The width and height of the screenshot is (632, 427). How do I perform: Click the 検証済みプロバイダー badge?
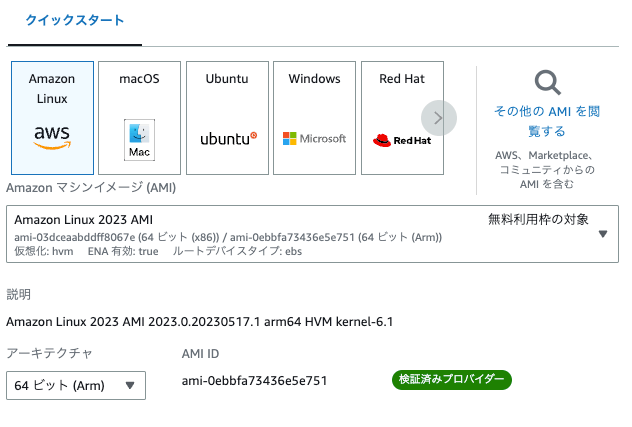point(452,380)
